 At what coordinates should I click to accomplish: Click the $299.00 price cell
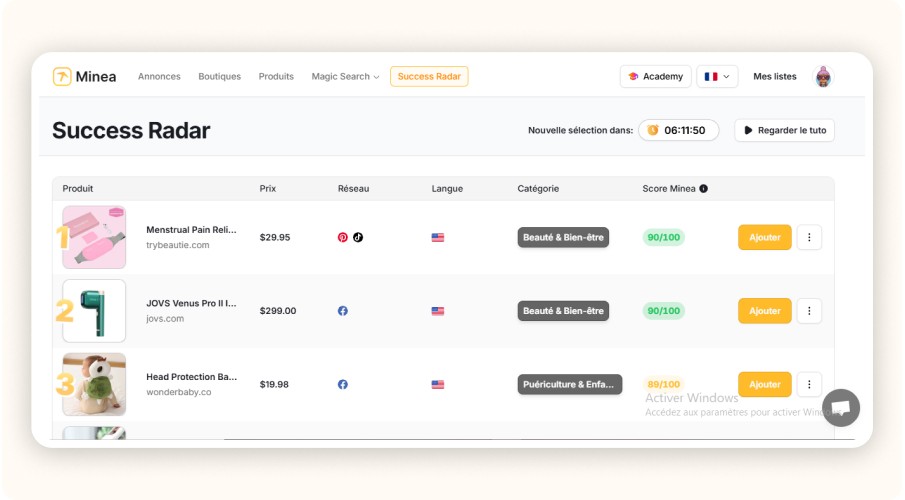click(278, 311)
